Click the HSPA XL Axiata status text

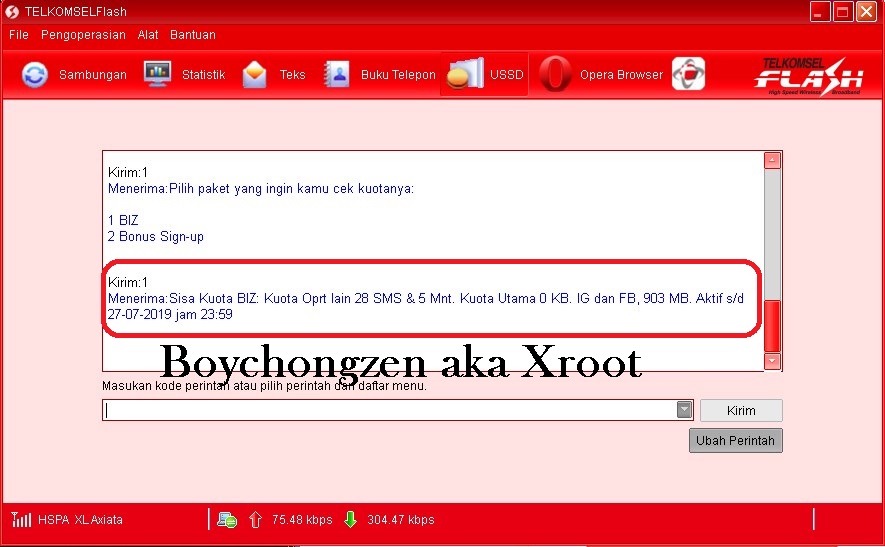[x=80, y=519]
